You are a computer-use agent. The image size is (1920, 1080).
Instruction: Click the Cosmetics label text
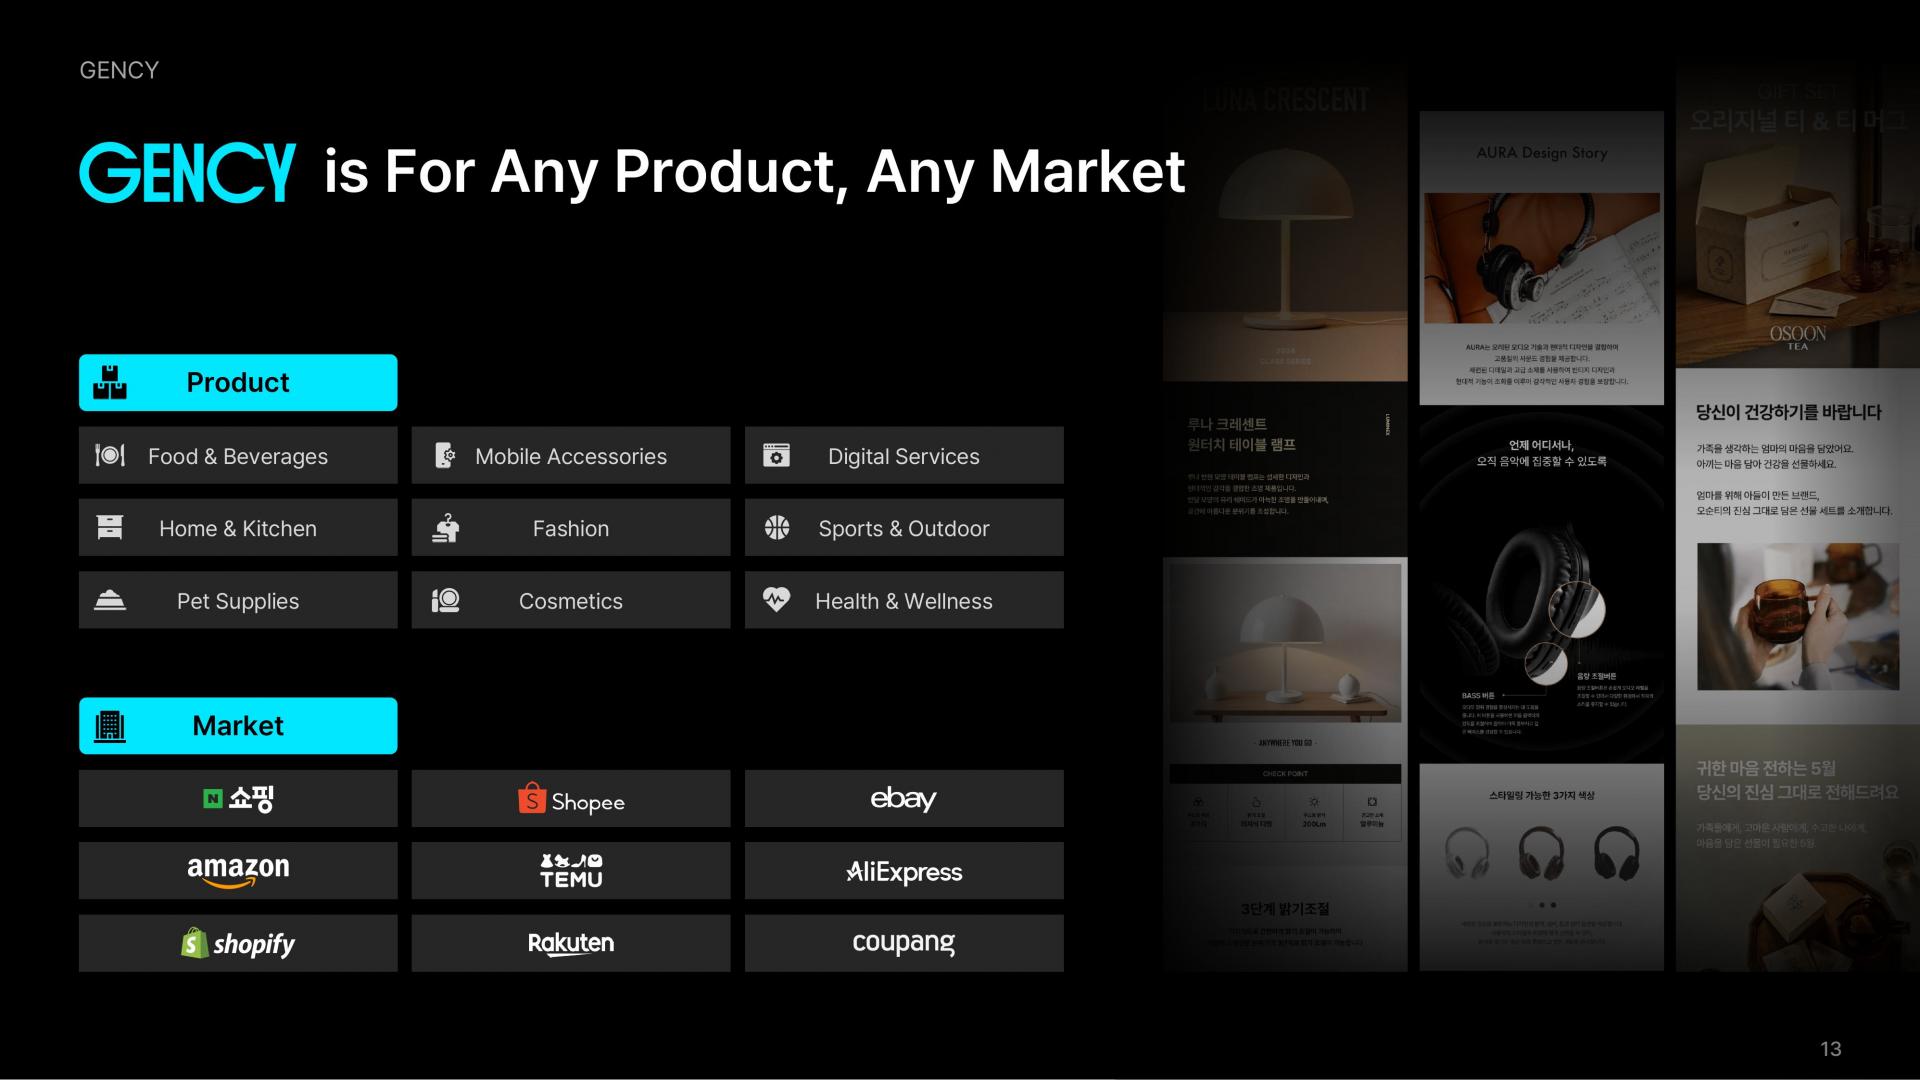click(x=571, y=601)
